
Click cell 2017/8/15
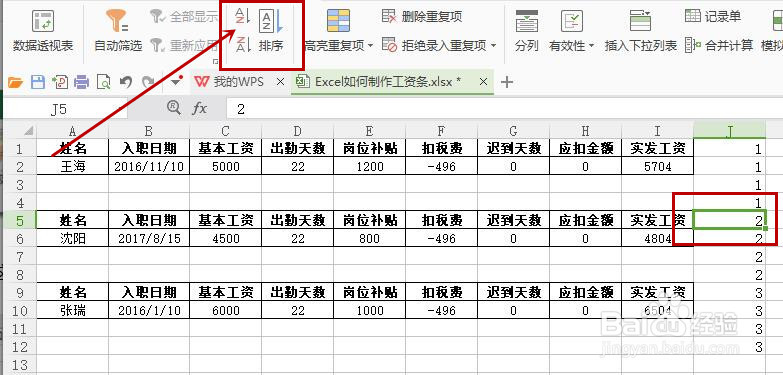(x=149, y=239)
